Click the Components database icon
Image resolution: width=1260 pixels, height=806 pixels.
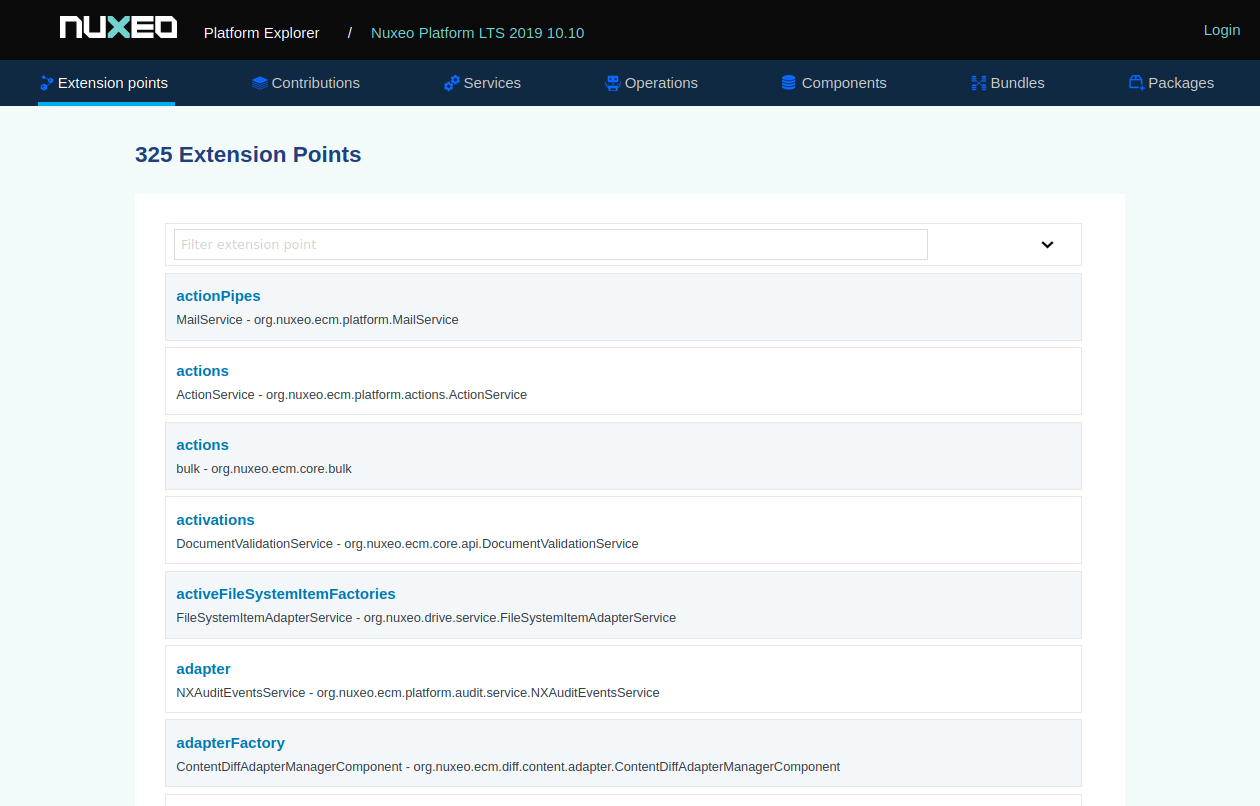[789, 83]
